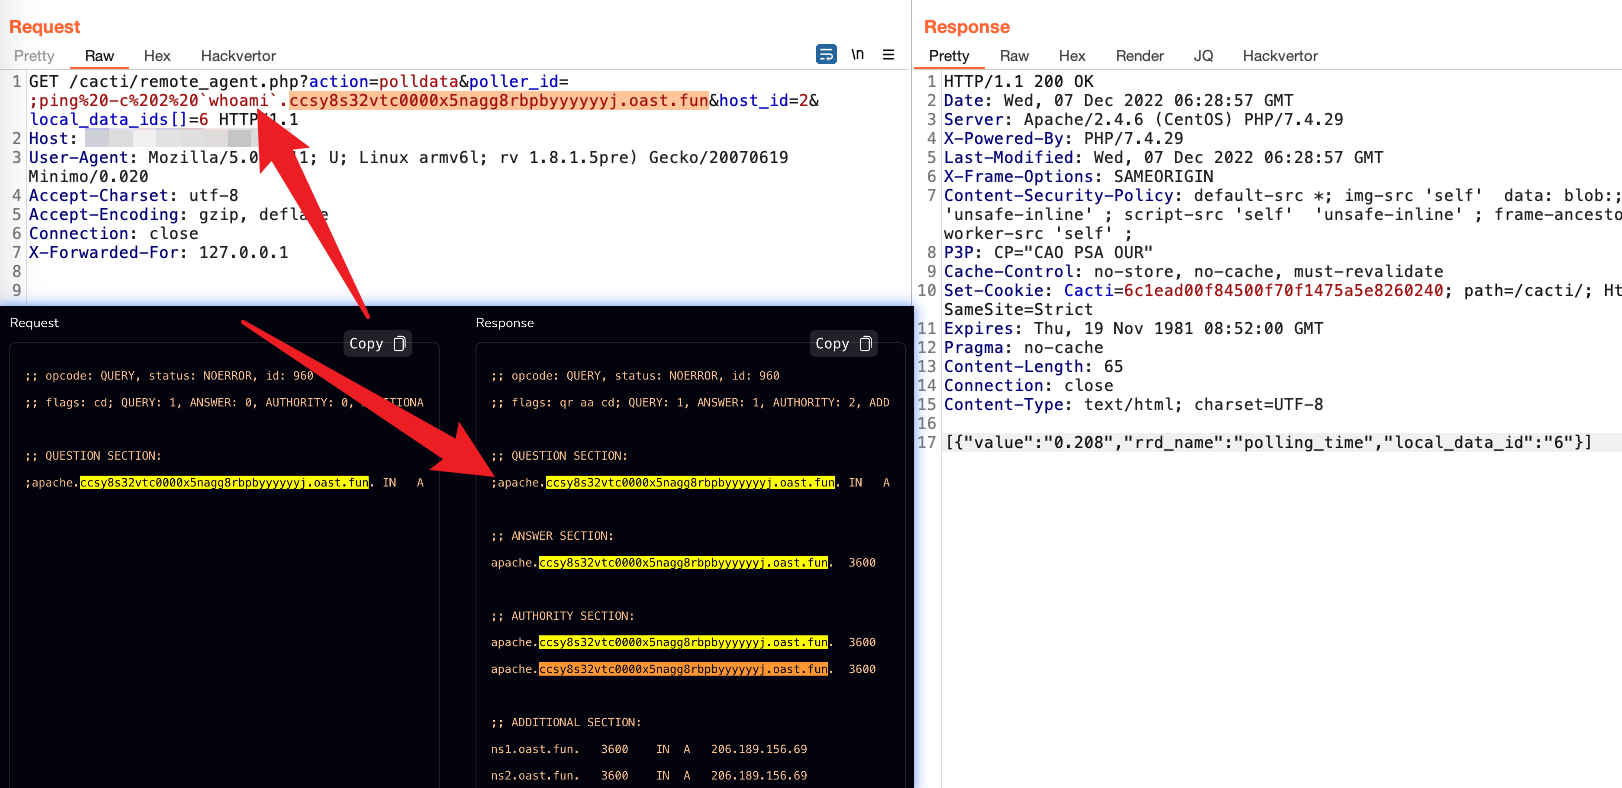
Task: Click the Content-Length: 65 header
Action: [1033, 366]
